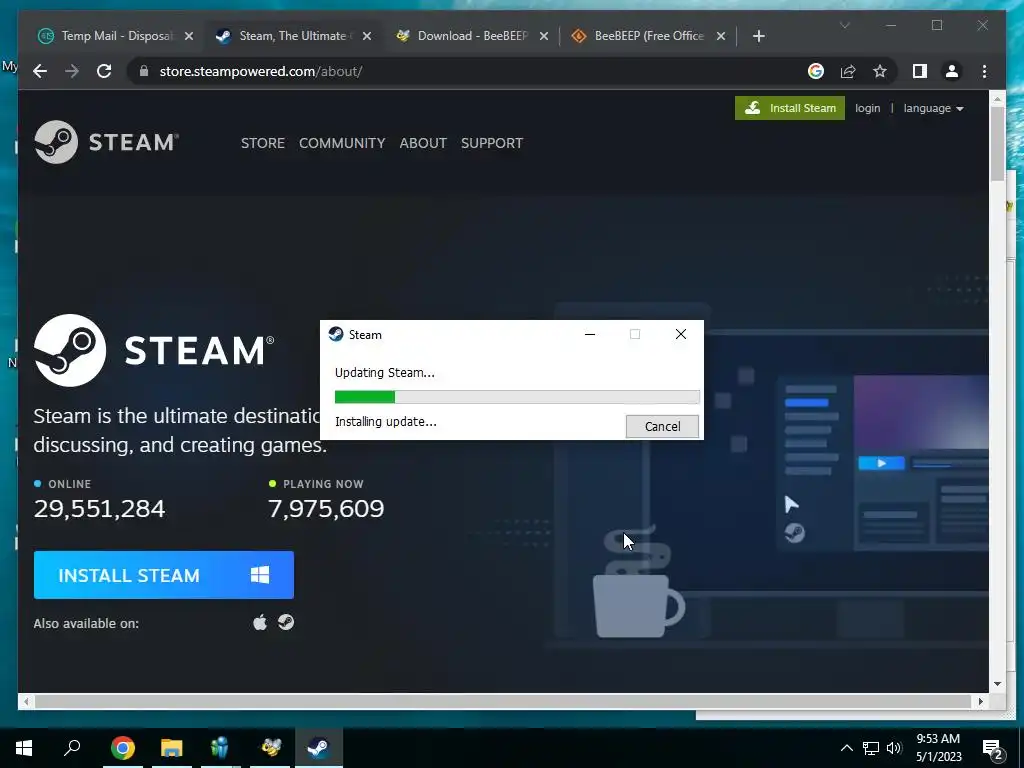This screenshot has width=1024, height=768.
Task: Cancel the Steam update
Action: pyautogui.click(x=662, y=426)
